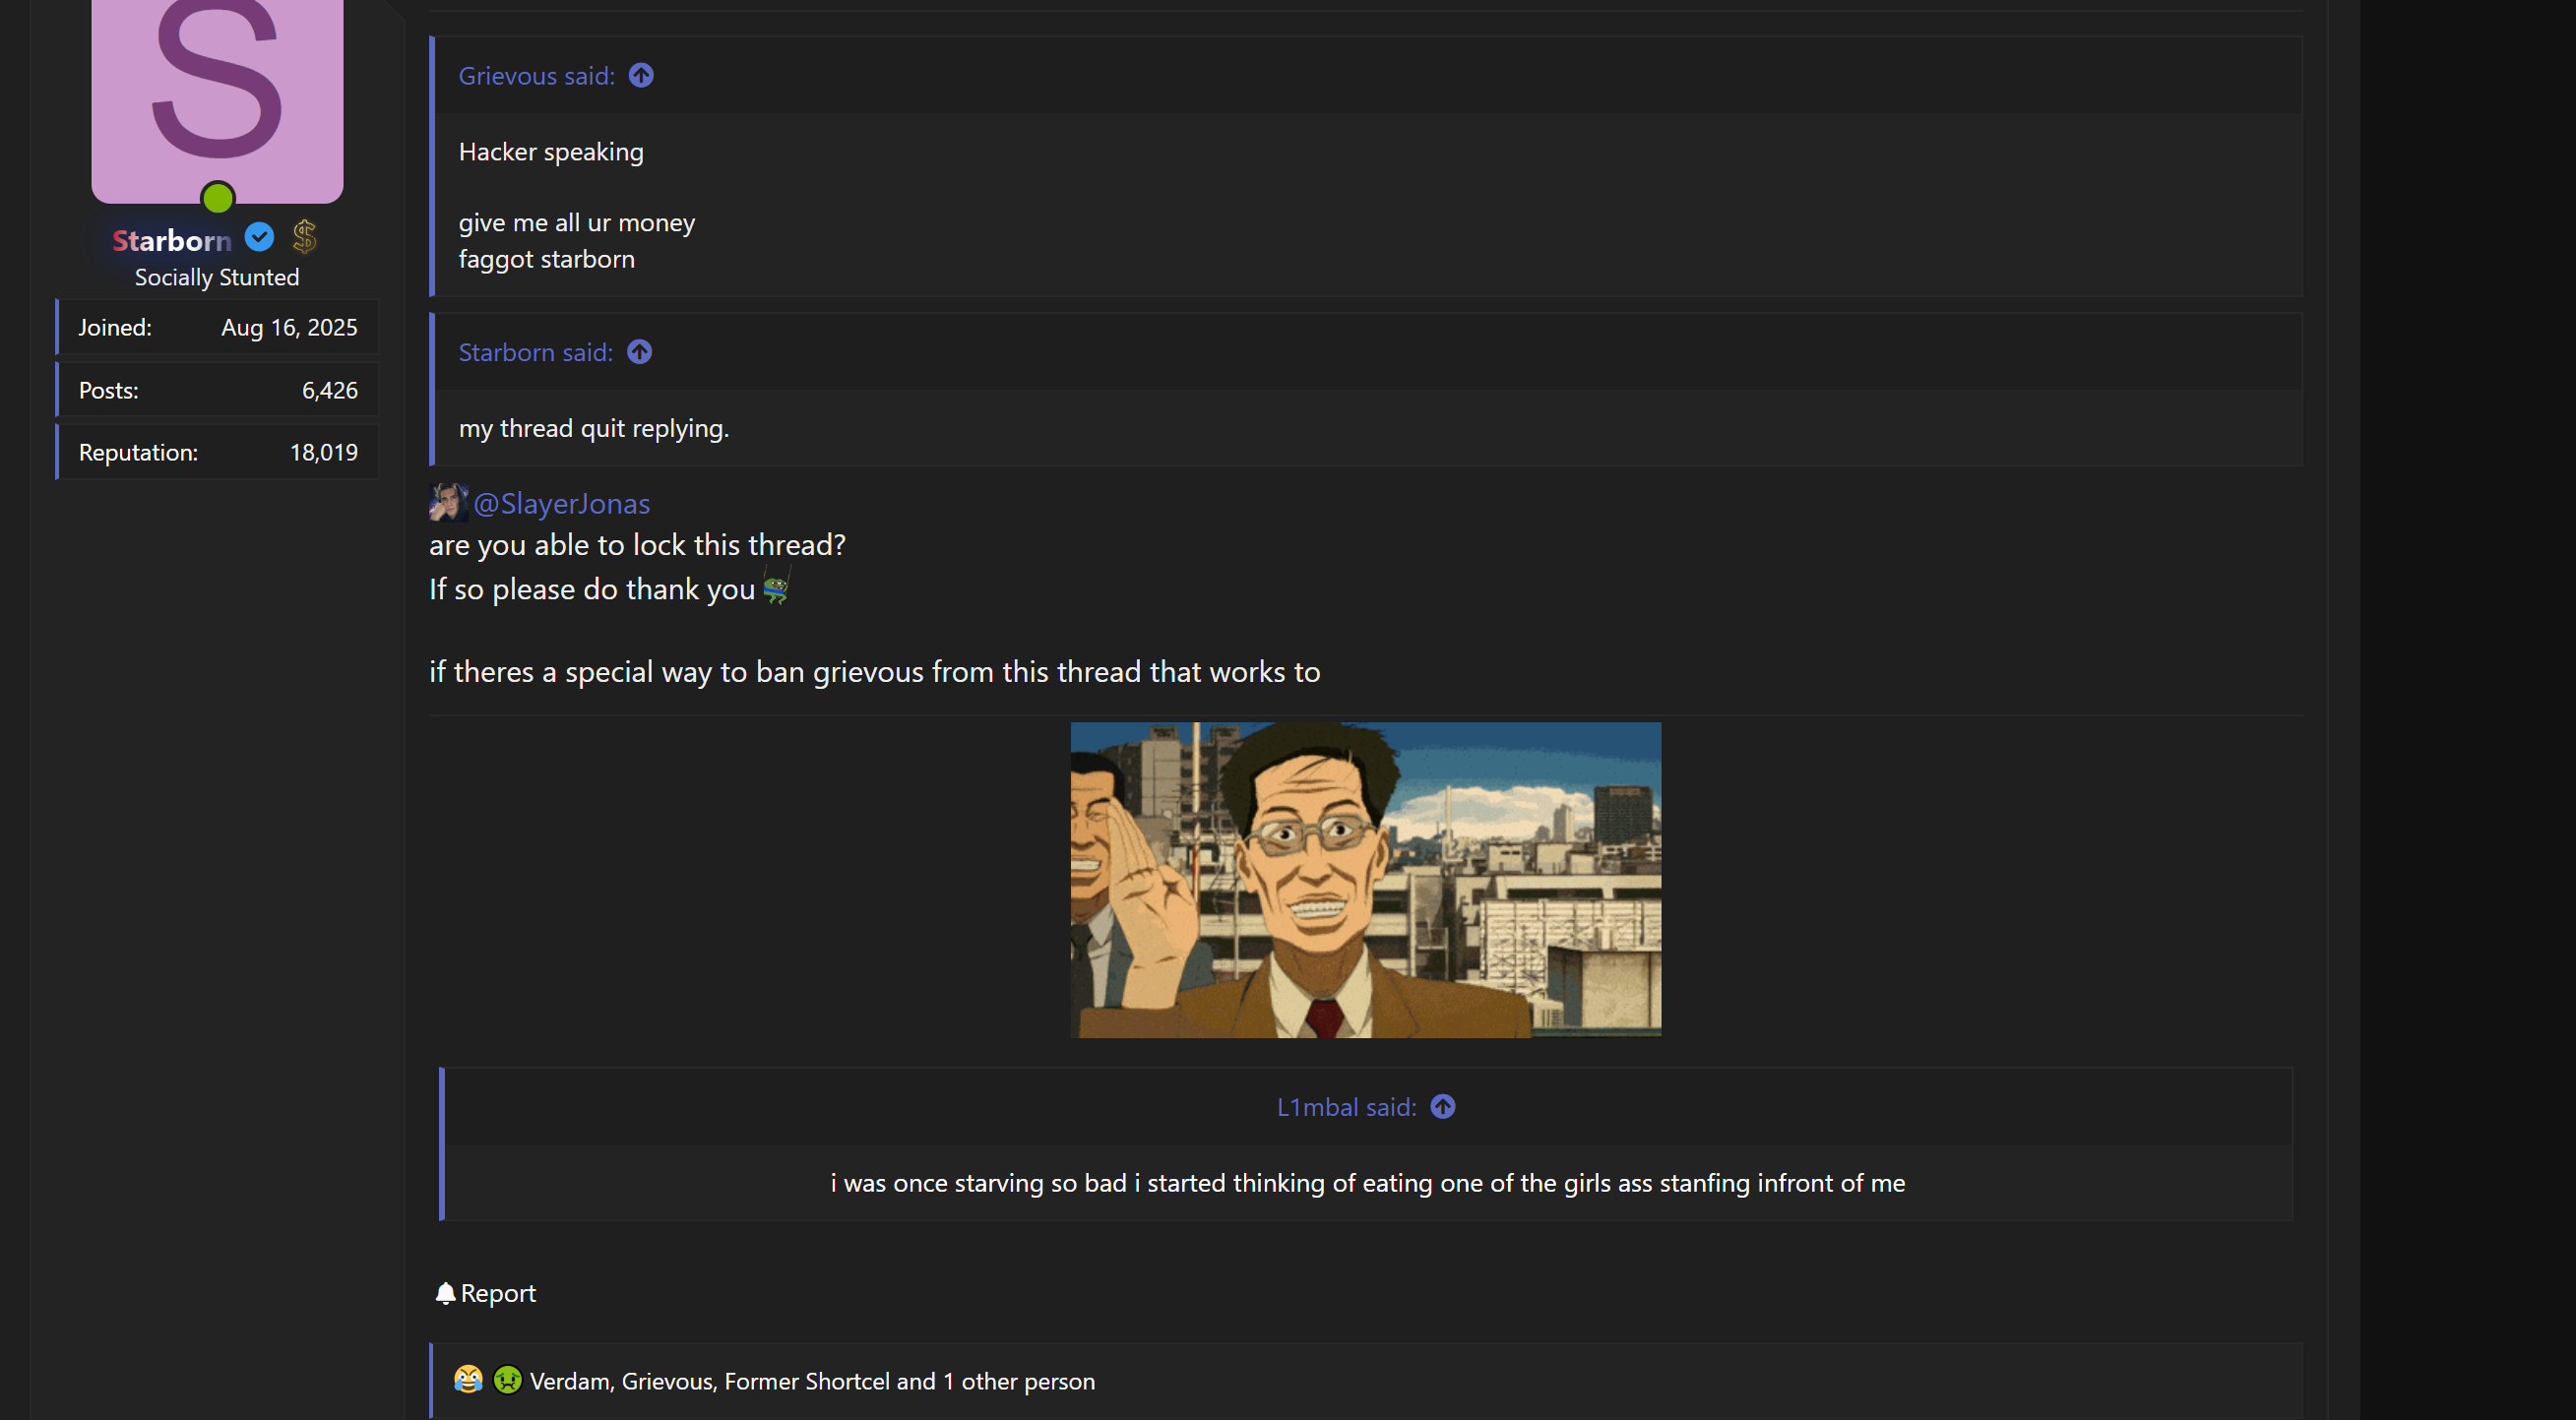The width and height of the screenshot is (2576, 1420).
Task: Click the blue verified checkmark badge
Action: [x=259, y=238]
